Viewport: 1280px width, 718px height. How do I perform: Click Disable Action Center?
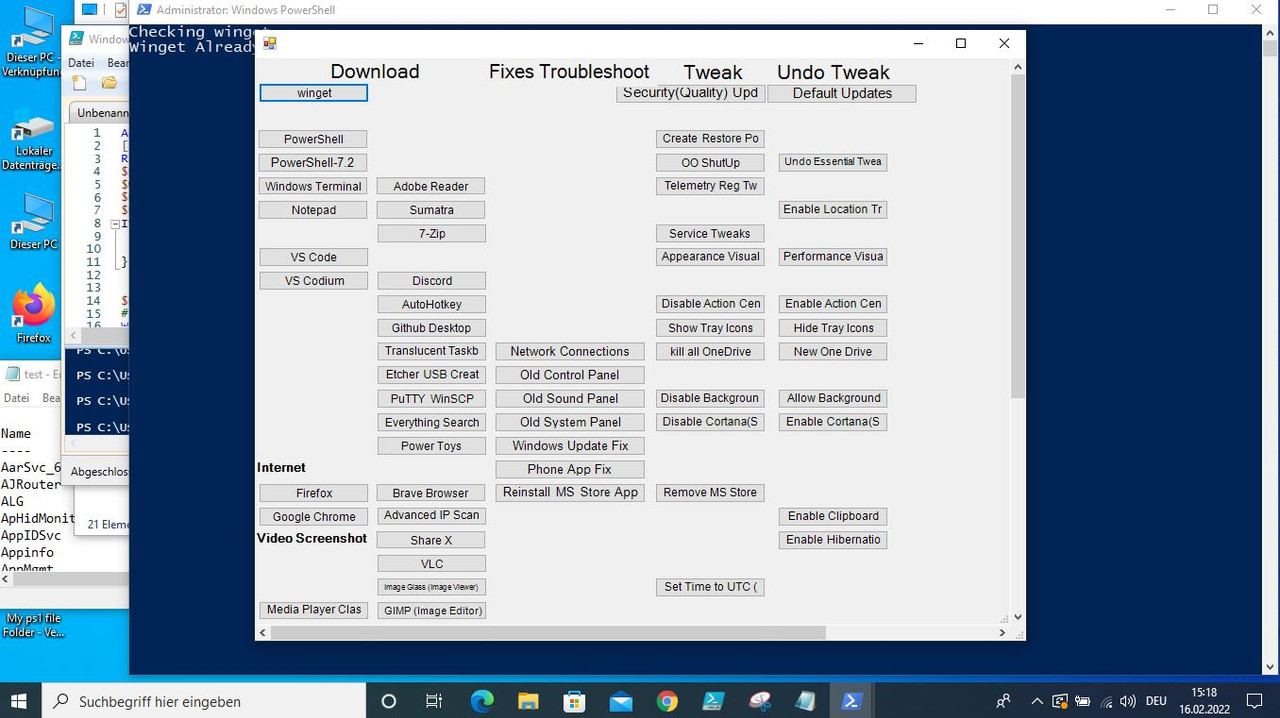[x=710, y=303]
